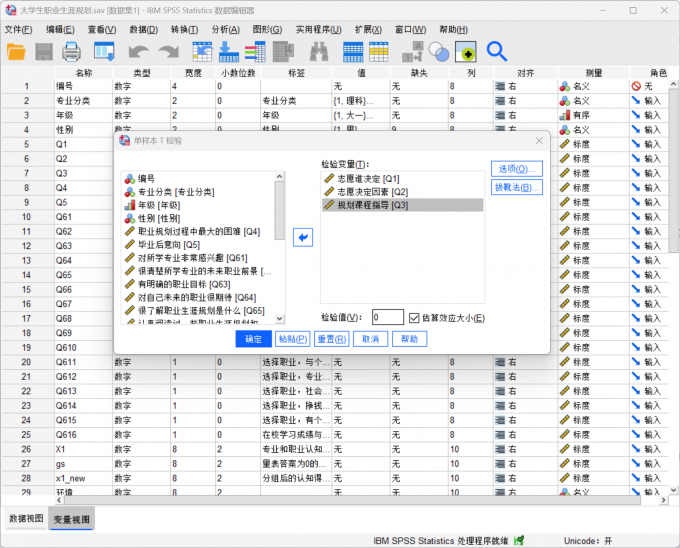Click ordinal measure icon for 年级 row
Image resolution: width=680 pixels, height=548 pixels.
564,116
